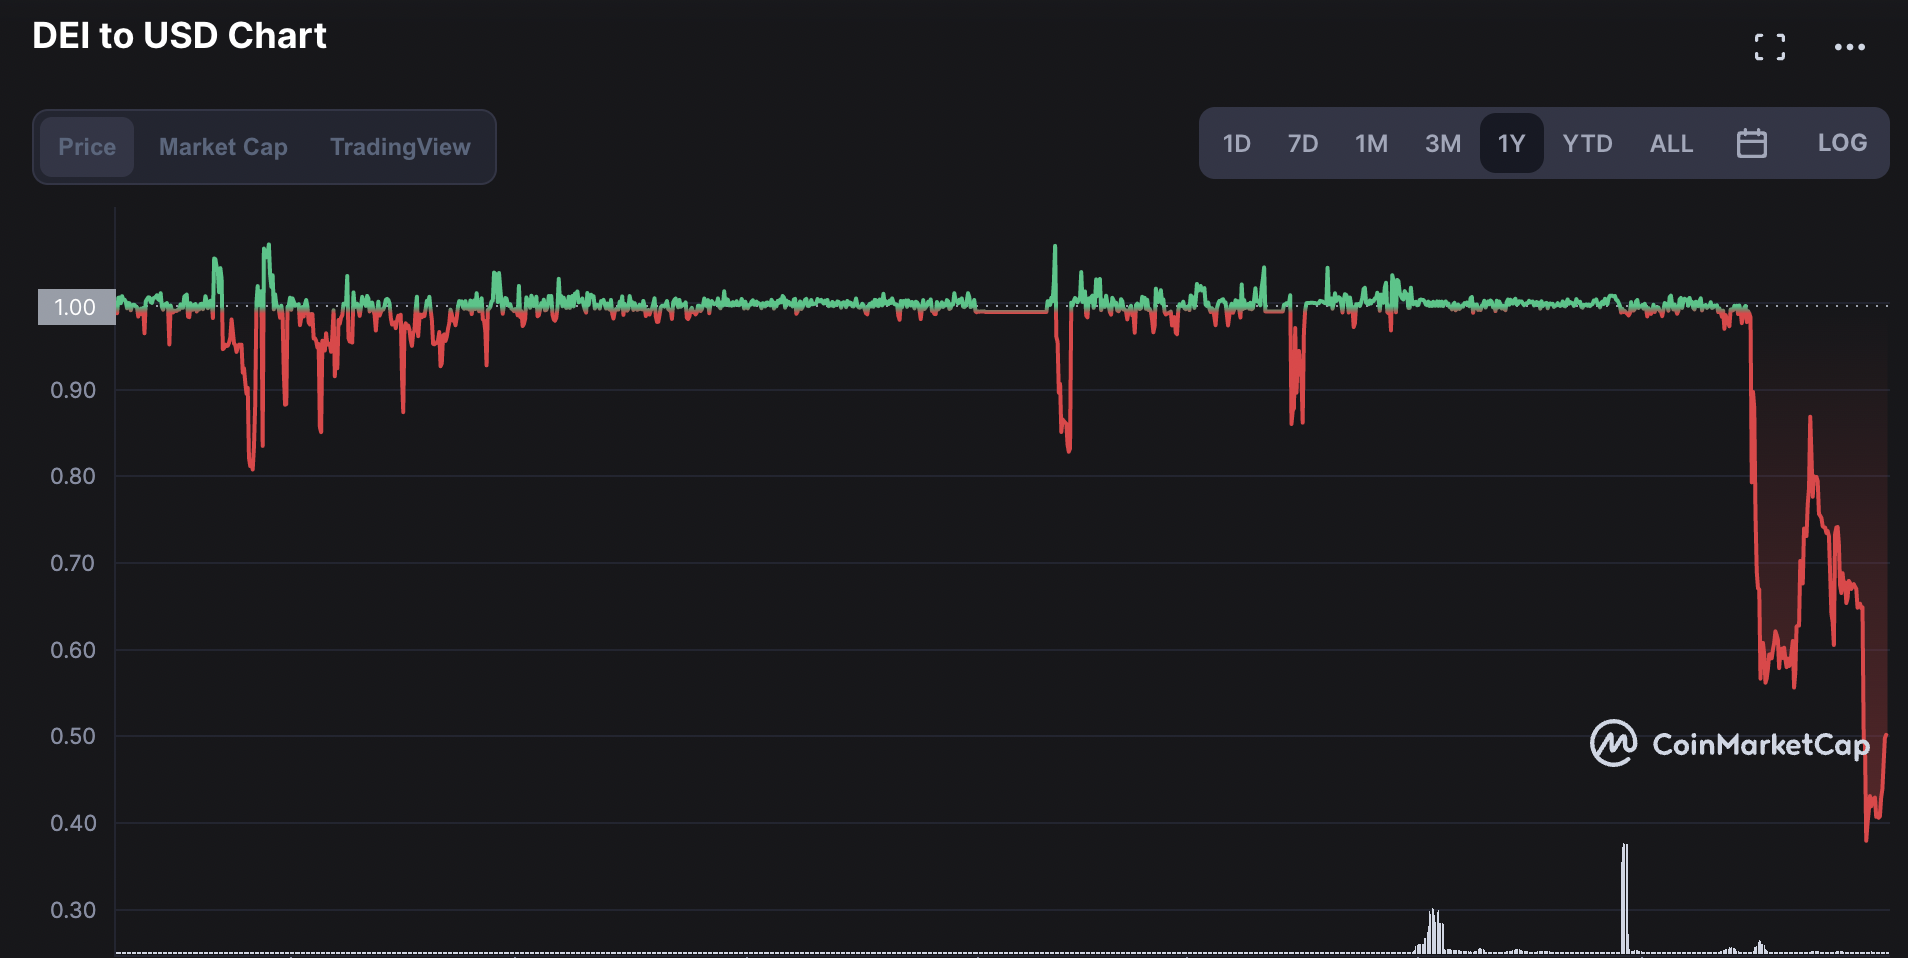Open fullscreen chart view icon
Image resolution: width=1908 pixels, height=958 pixels.
1769,47
